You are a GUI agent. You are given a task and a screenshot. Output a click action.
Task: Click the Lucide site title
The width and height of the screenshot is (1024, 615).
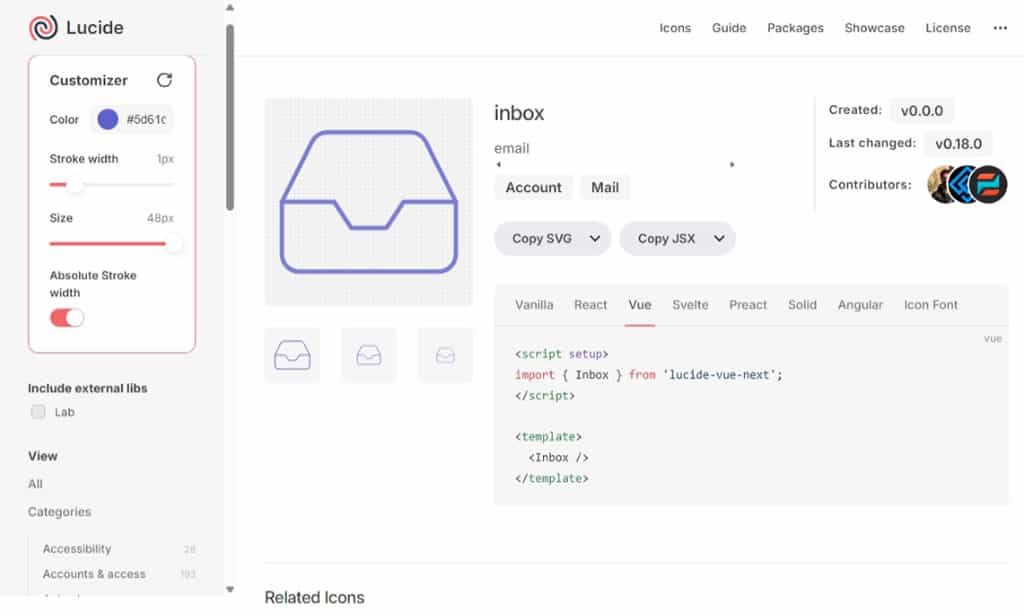(95, 27)
